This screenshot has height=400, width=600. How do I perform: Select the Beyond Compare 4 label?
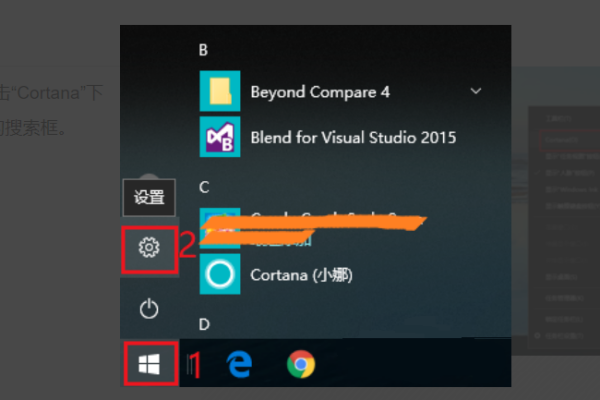(x=320, y=92)
